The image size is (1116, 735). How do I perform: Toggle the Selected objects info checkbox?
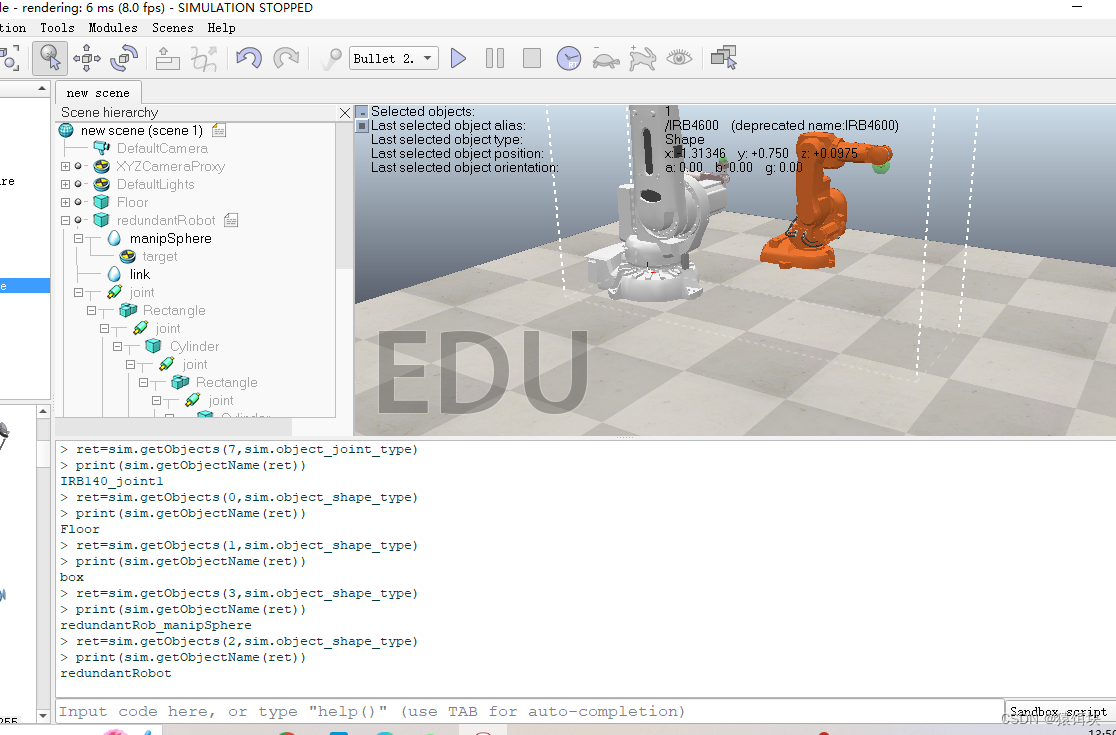coord(362,112)
